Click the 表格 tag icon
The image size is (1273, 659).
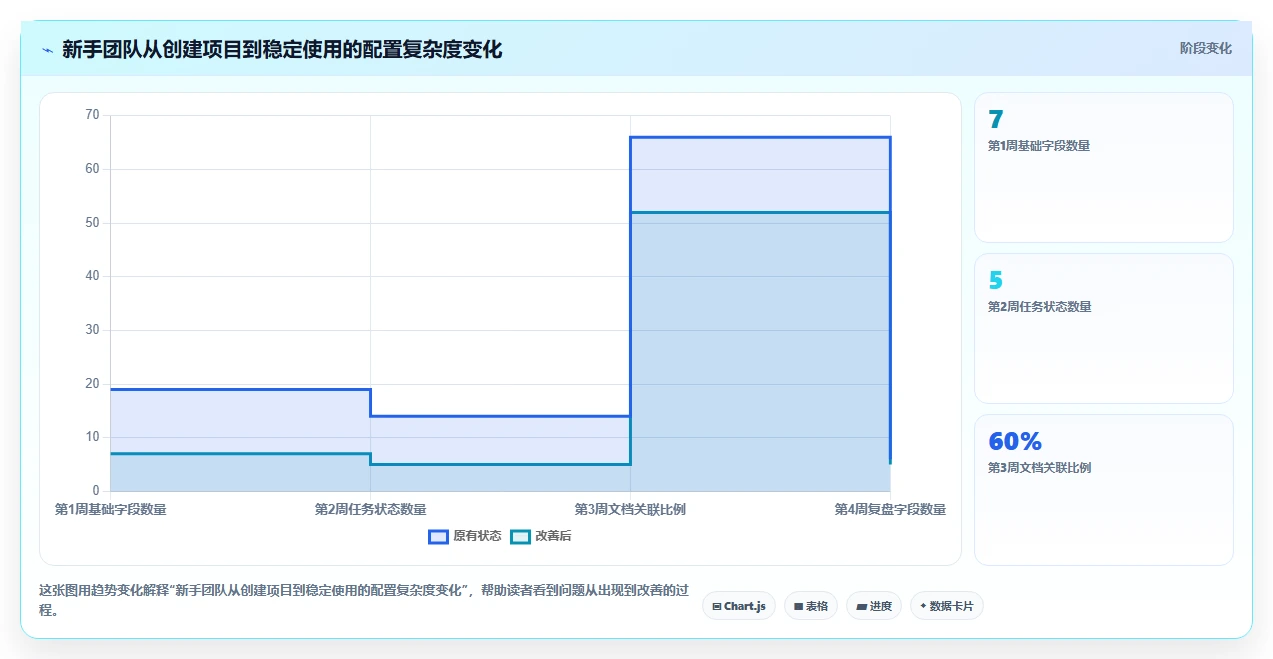coord(799,606)
